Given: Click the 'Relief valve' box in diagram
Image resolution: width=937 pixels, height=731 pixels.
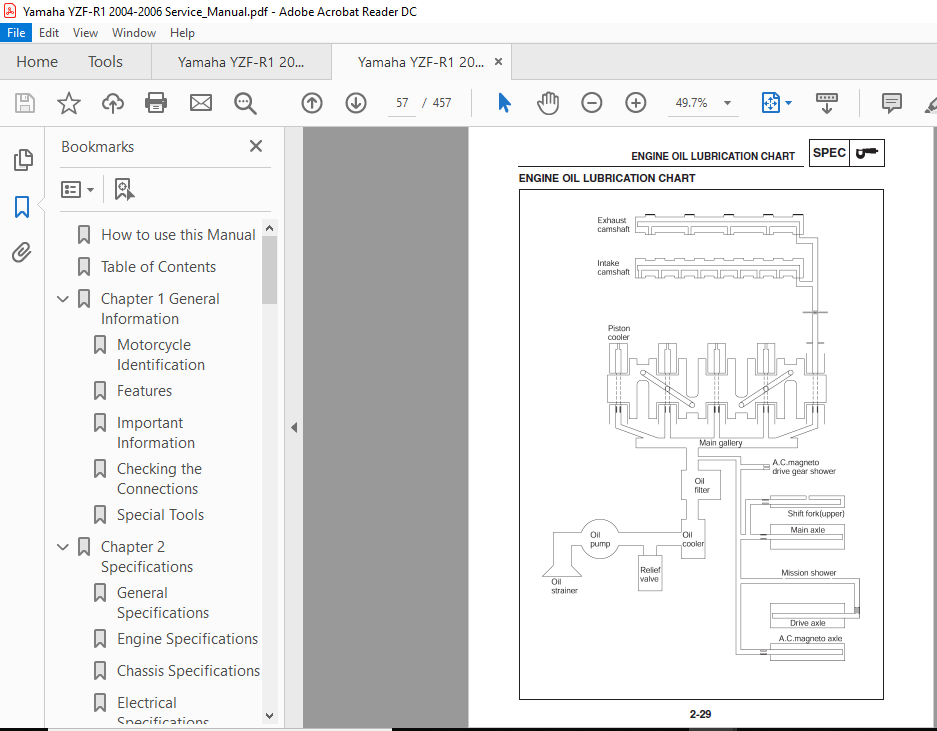Looking at the screenshot, I should click(x=650, y=574).
